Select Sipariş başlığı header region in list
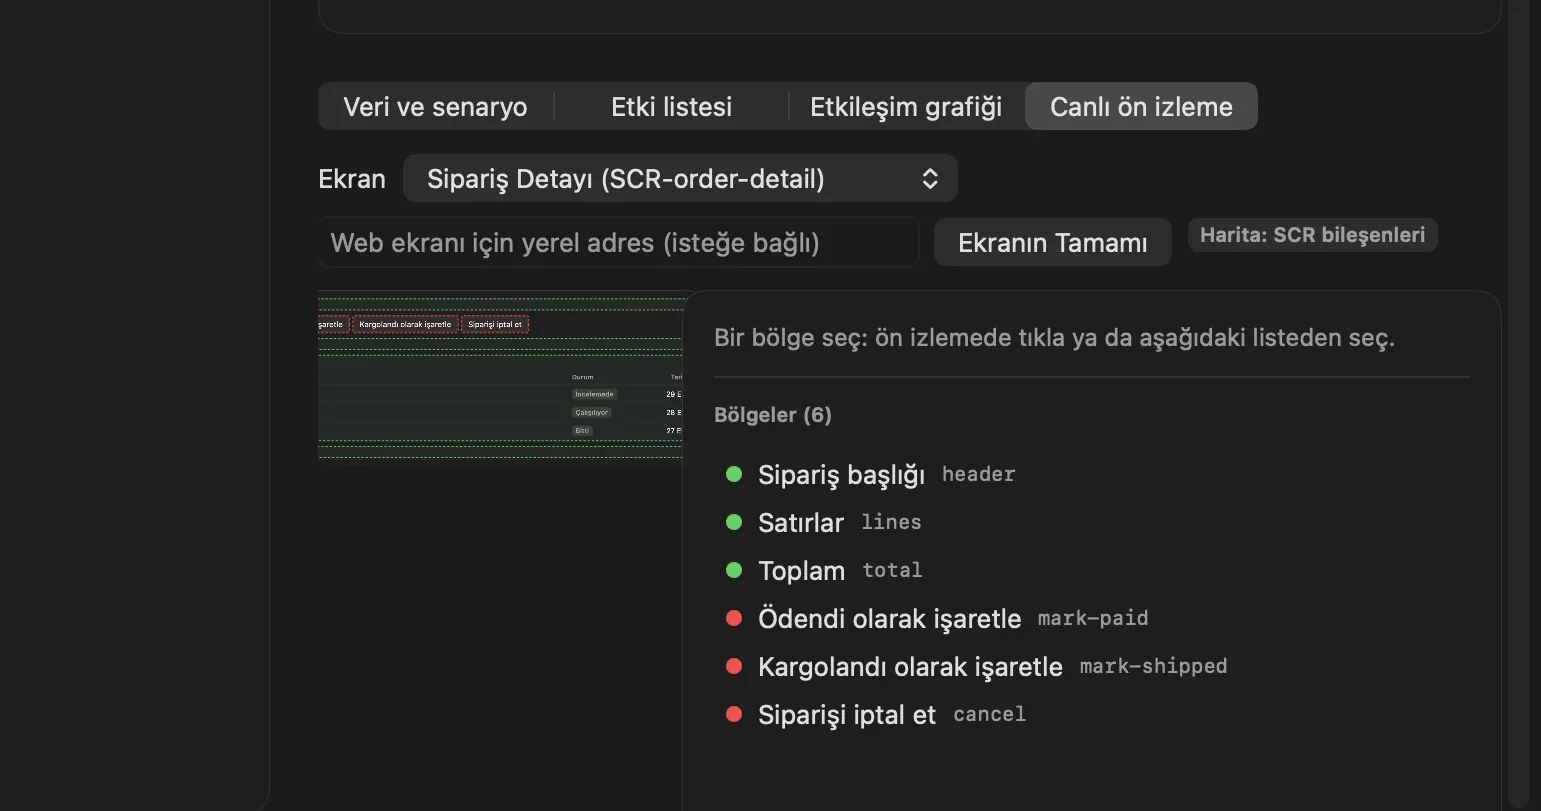This screenshot has width=1541, height=811. coord(870,475)
